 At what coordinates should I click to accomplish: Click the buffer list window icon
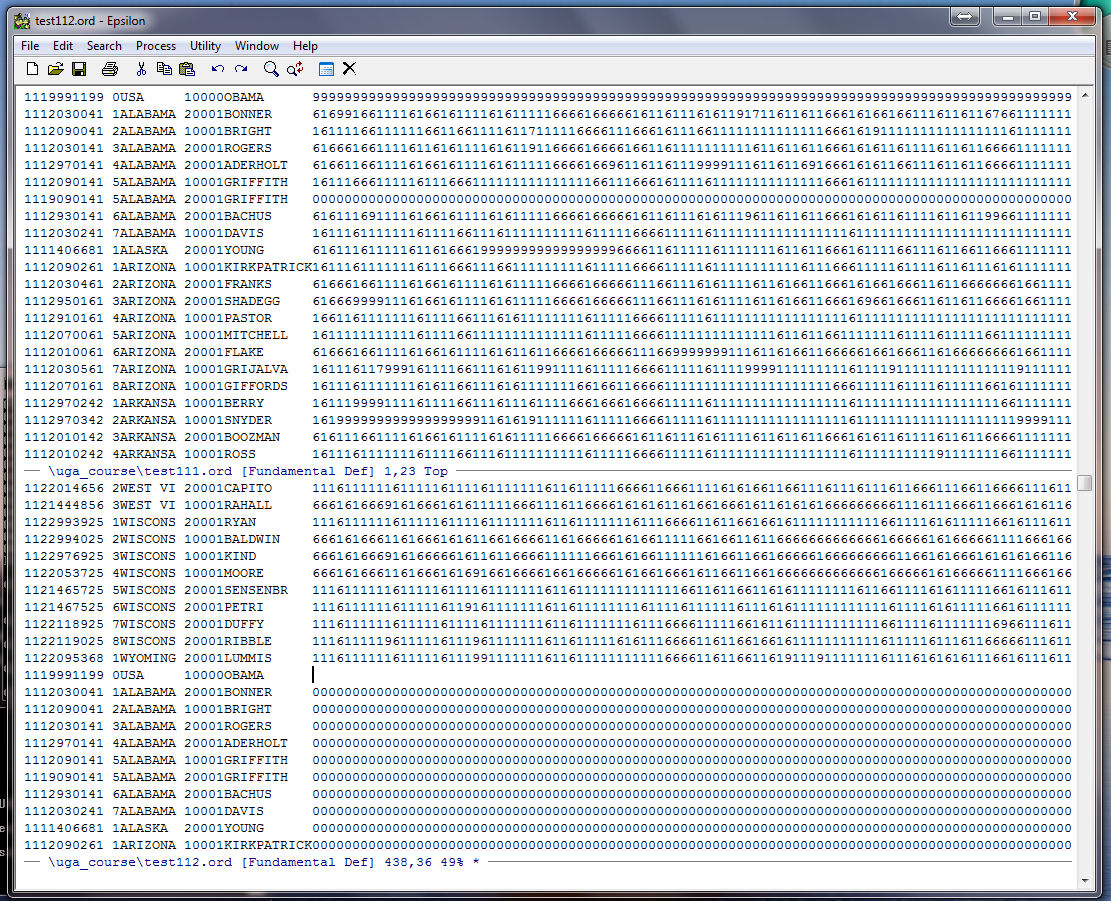click(326, 69)
